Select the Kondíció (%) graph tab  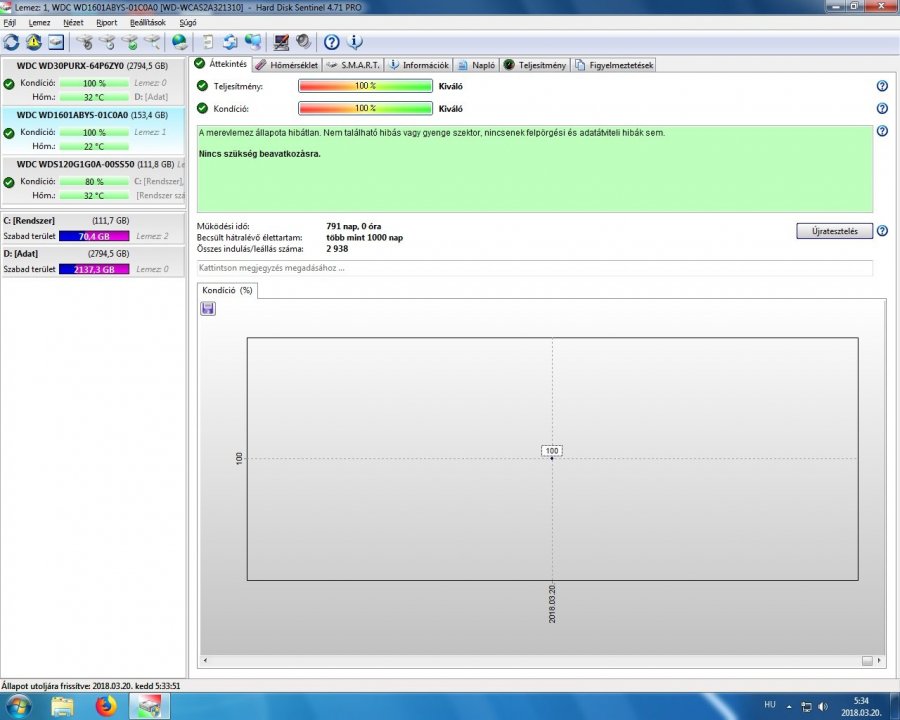tap(227, 291)
